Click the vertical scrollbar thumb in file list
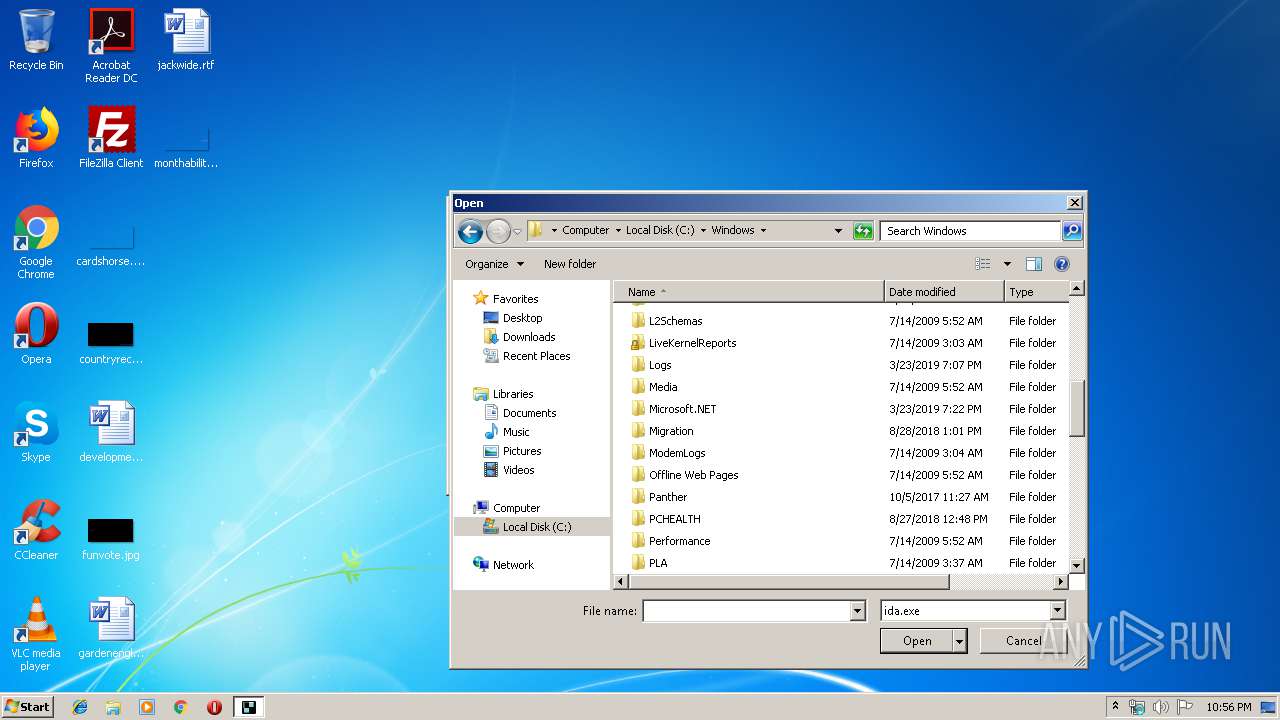1280x720 pixels. [x=1077, y=408]
